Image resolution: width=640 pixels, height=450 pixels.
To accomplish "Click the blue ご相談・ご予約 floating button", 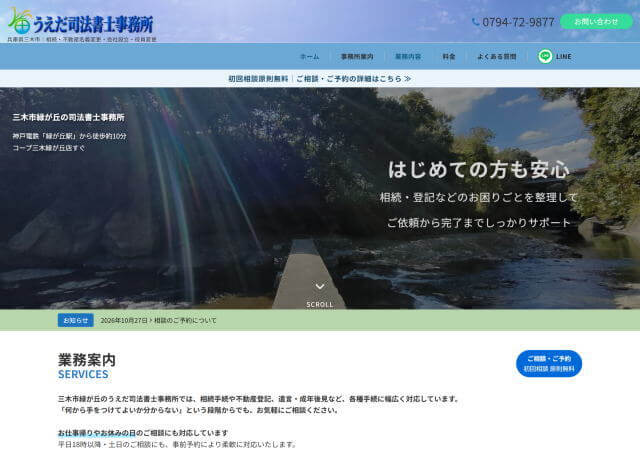I will click(549, 363).
